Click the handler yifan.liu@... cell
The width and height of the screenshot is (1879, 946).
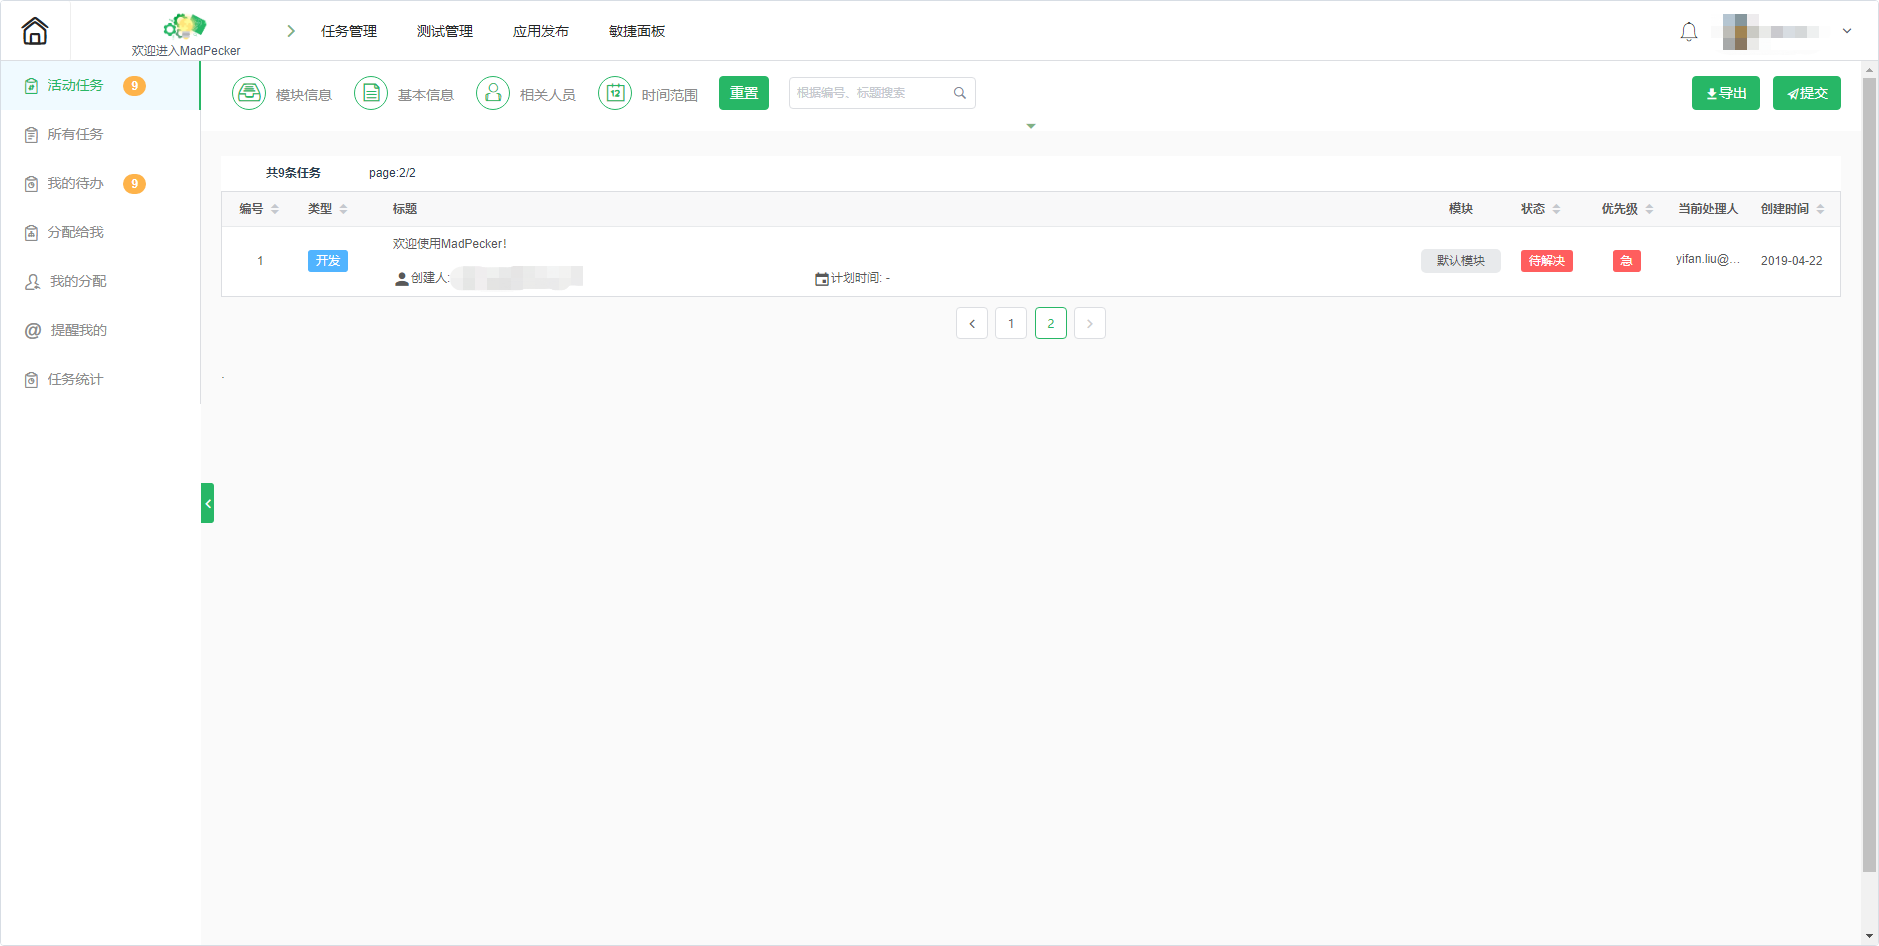pyautogui.click(x=1708, y=259)
